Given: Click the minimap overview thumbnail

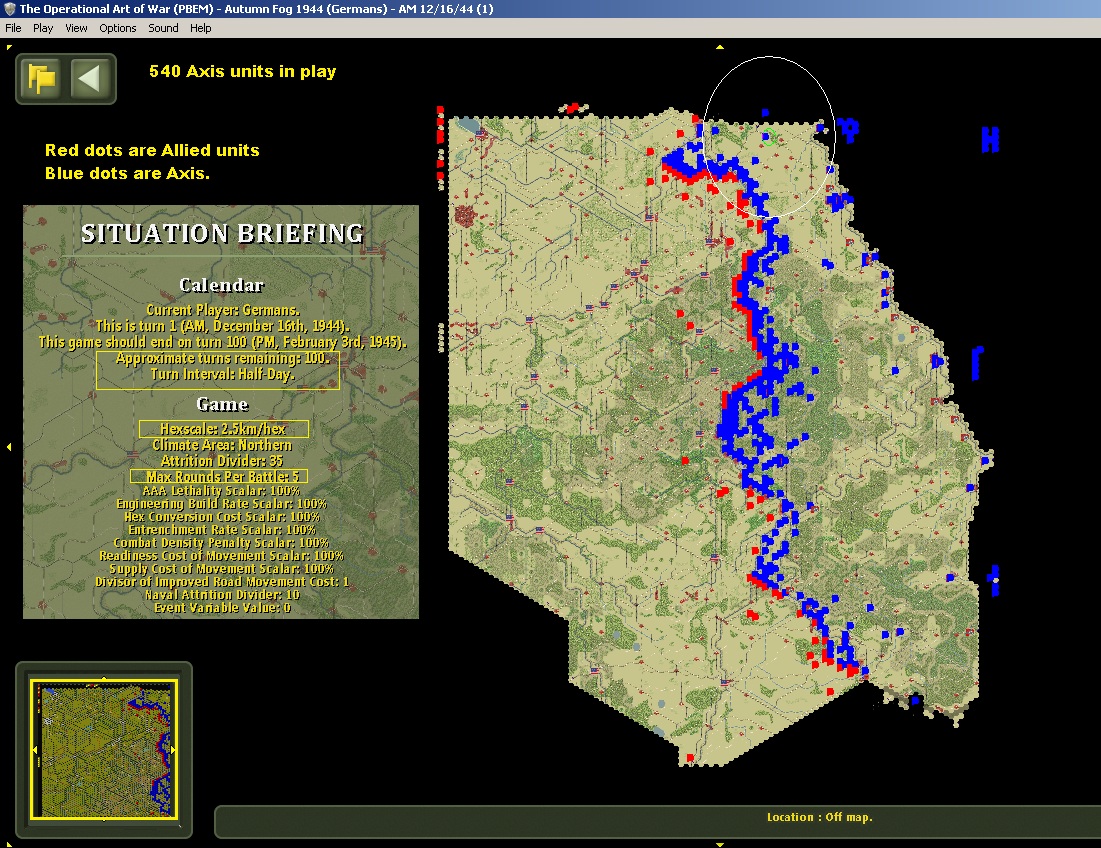Looking at the screenshot, I should point(104,749).
